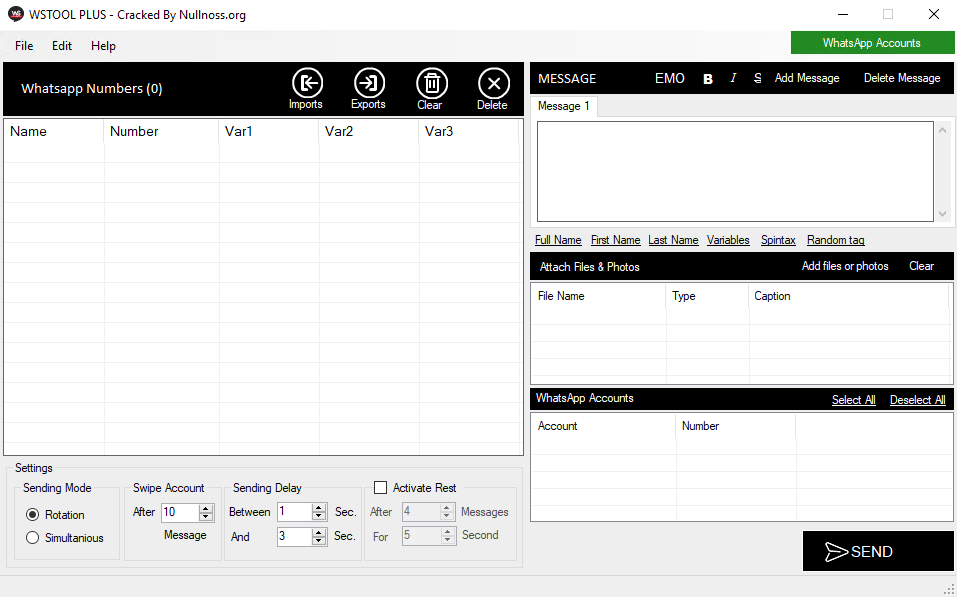Open the EMO emoji picker

[669, 78]
